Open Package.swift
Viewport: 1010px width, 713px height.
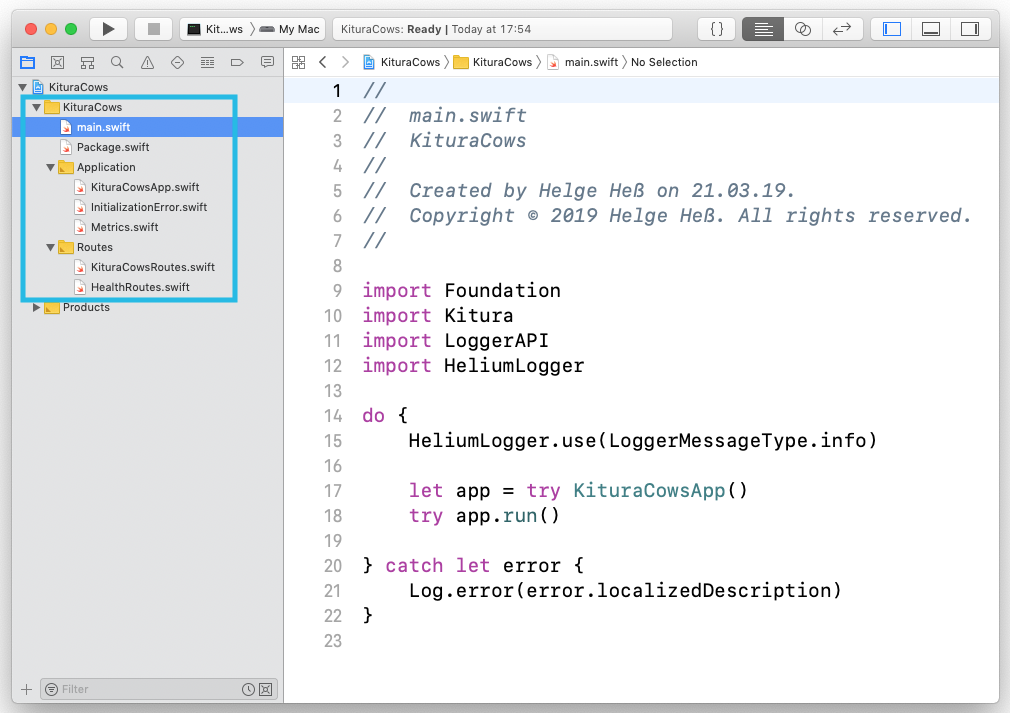point(148,147)
